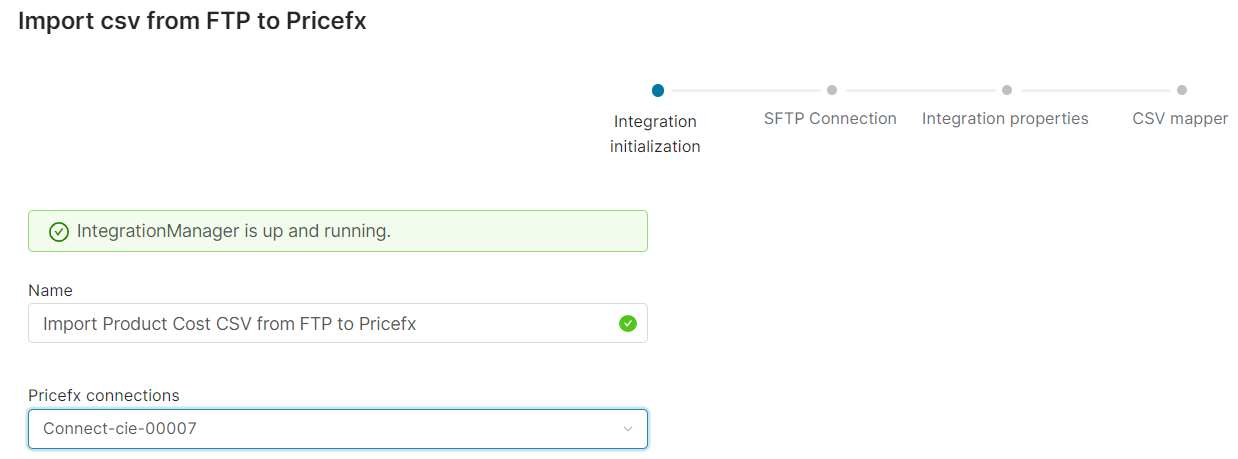1238x459 pixels.
Task: Click the Name field label
Action: pos(50,290)
